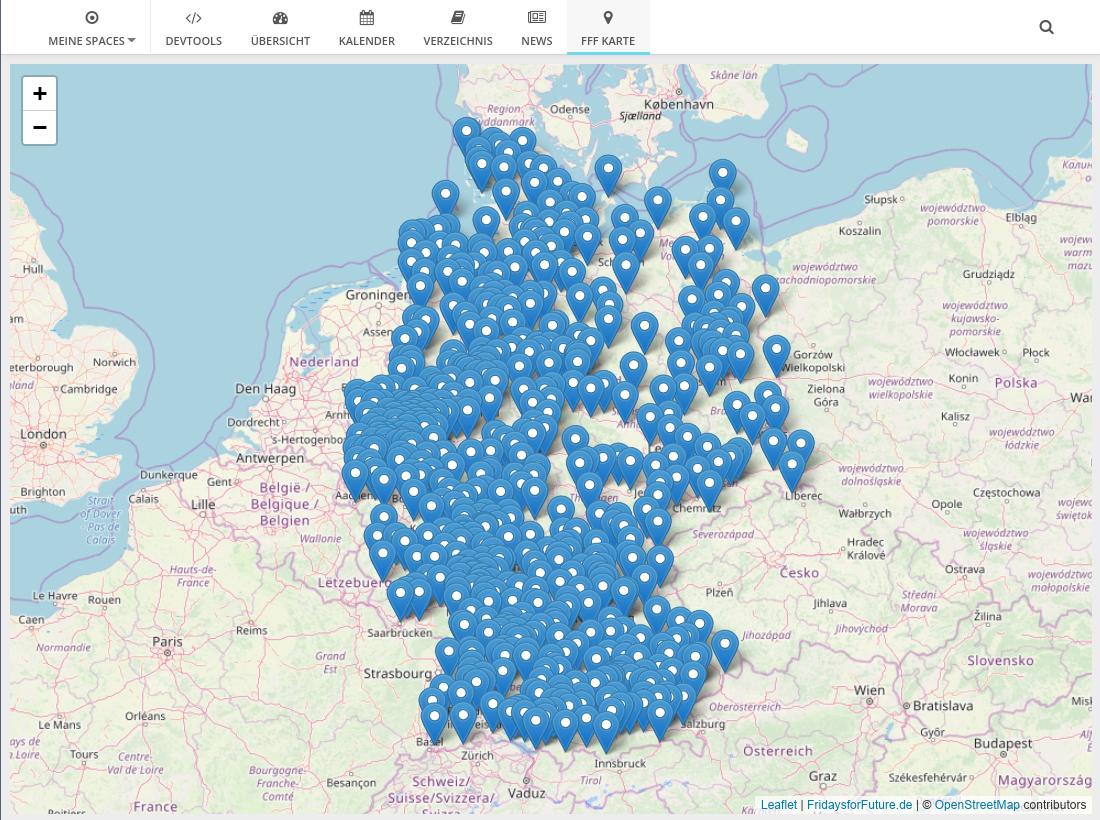Click the Strasbourg map label
Screen dimensions: 1100x820
pyautogui.click(x=397, y=673)
